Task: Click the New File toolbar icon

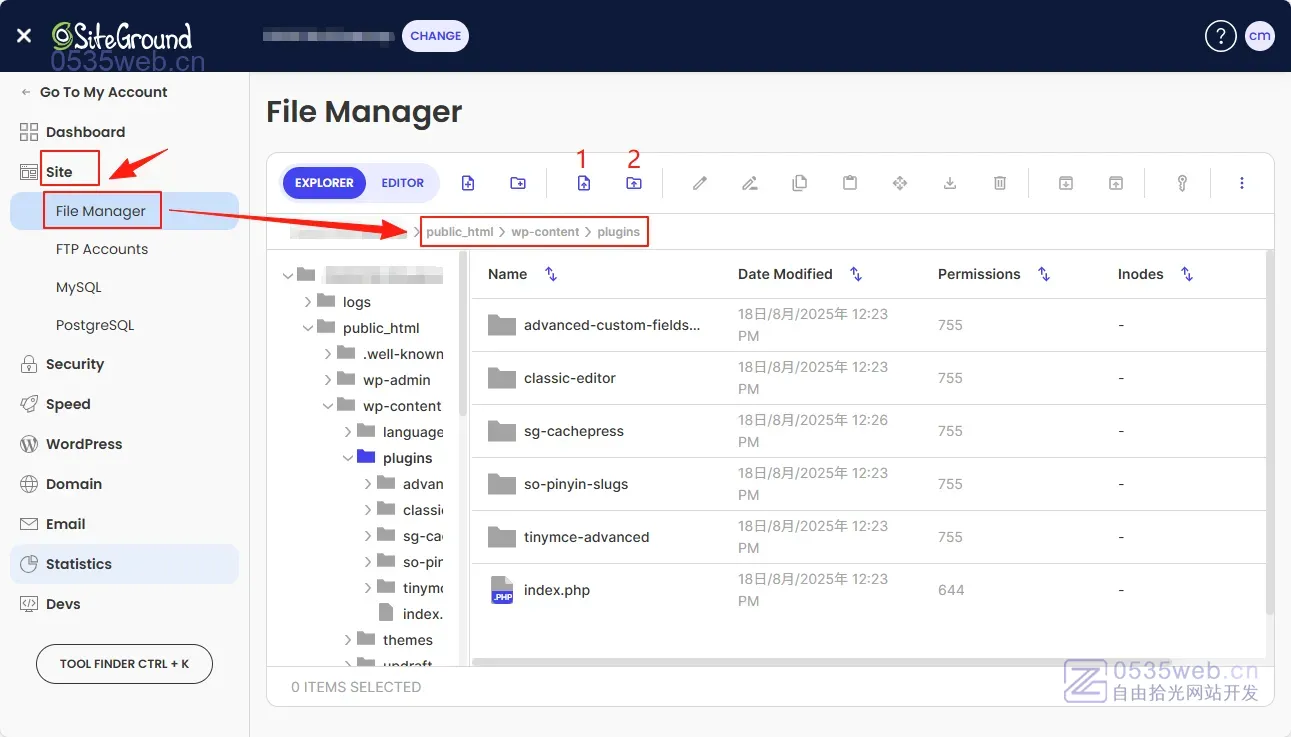Action: click(x=467, y=183)
